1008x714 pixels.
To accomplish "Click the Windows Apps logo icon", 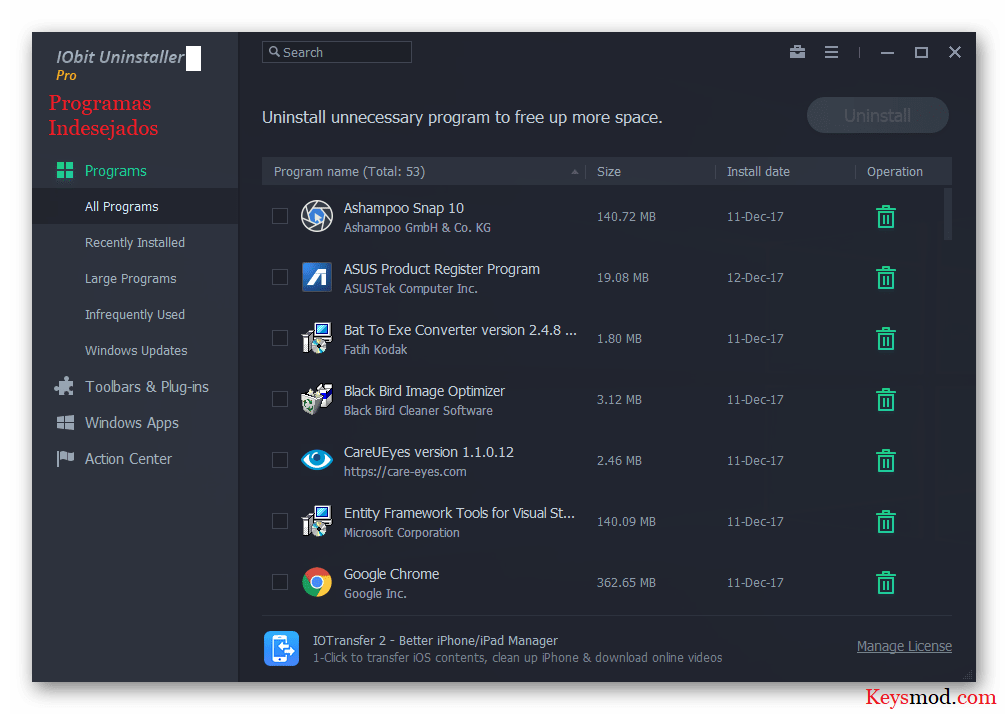I will 65,422.
